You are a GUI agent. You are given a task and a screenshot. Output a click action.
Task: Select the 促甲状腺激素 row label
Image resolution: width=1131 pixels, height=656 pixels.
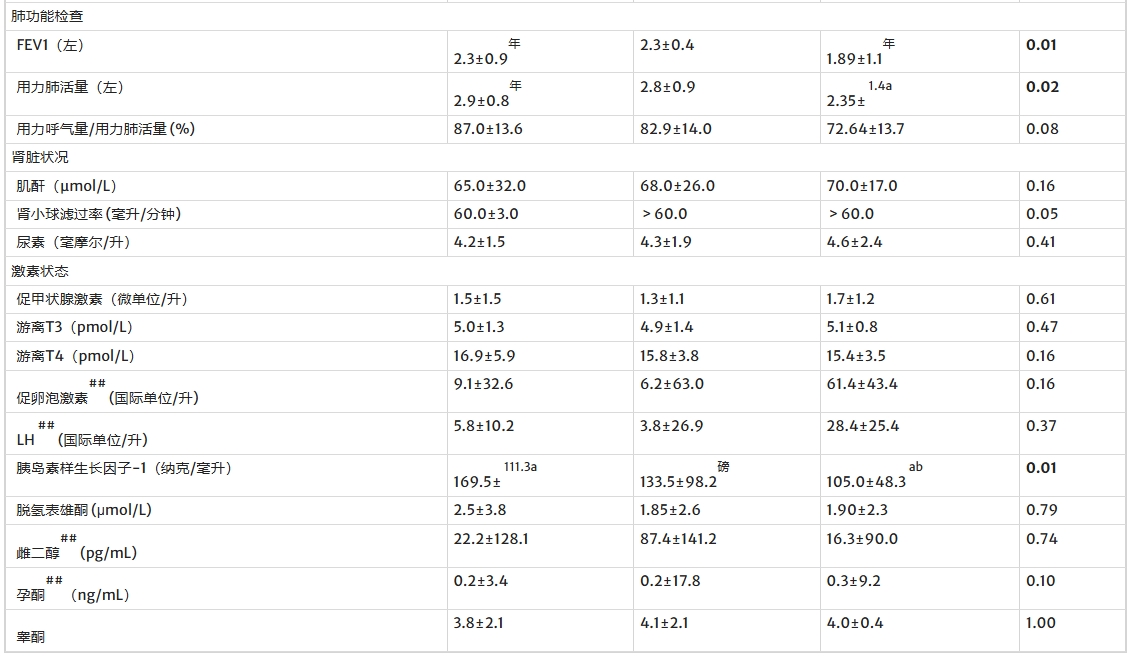coord(101,299)
